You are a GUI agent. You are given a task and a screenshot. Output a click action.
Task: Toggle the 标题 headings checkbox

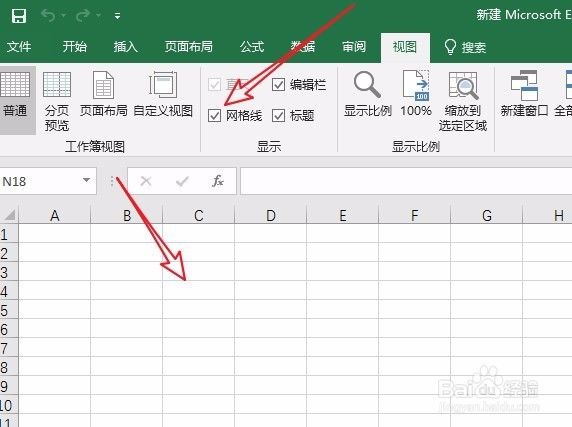tap(278, 116)
